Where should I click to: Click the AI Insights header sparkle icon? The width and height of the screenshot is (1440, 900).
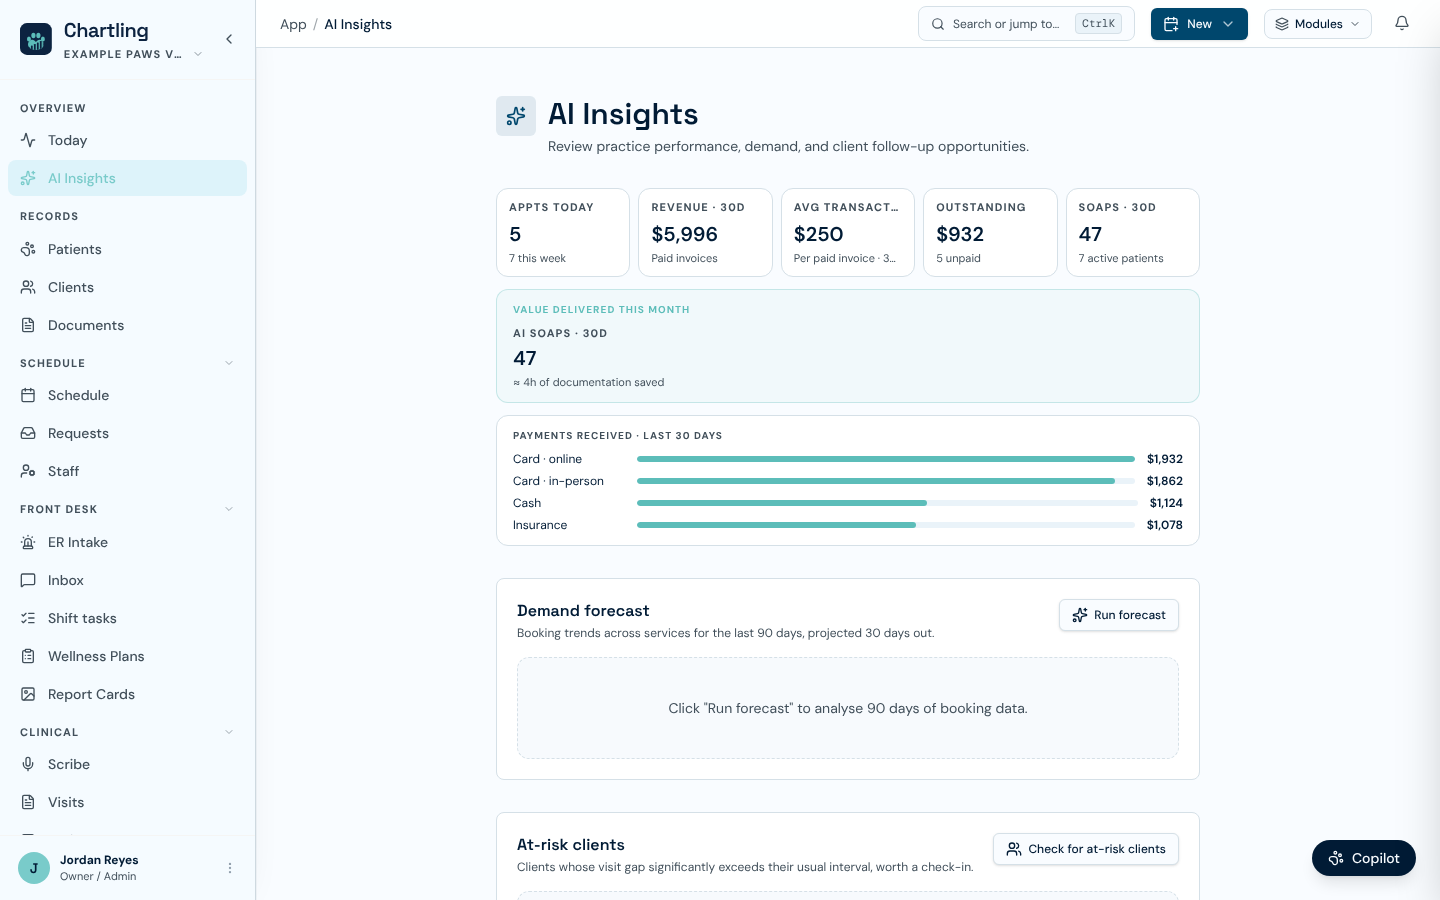[516, 116]
